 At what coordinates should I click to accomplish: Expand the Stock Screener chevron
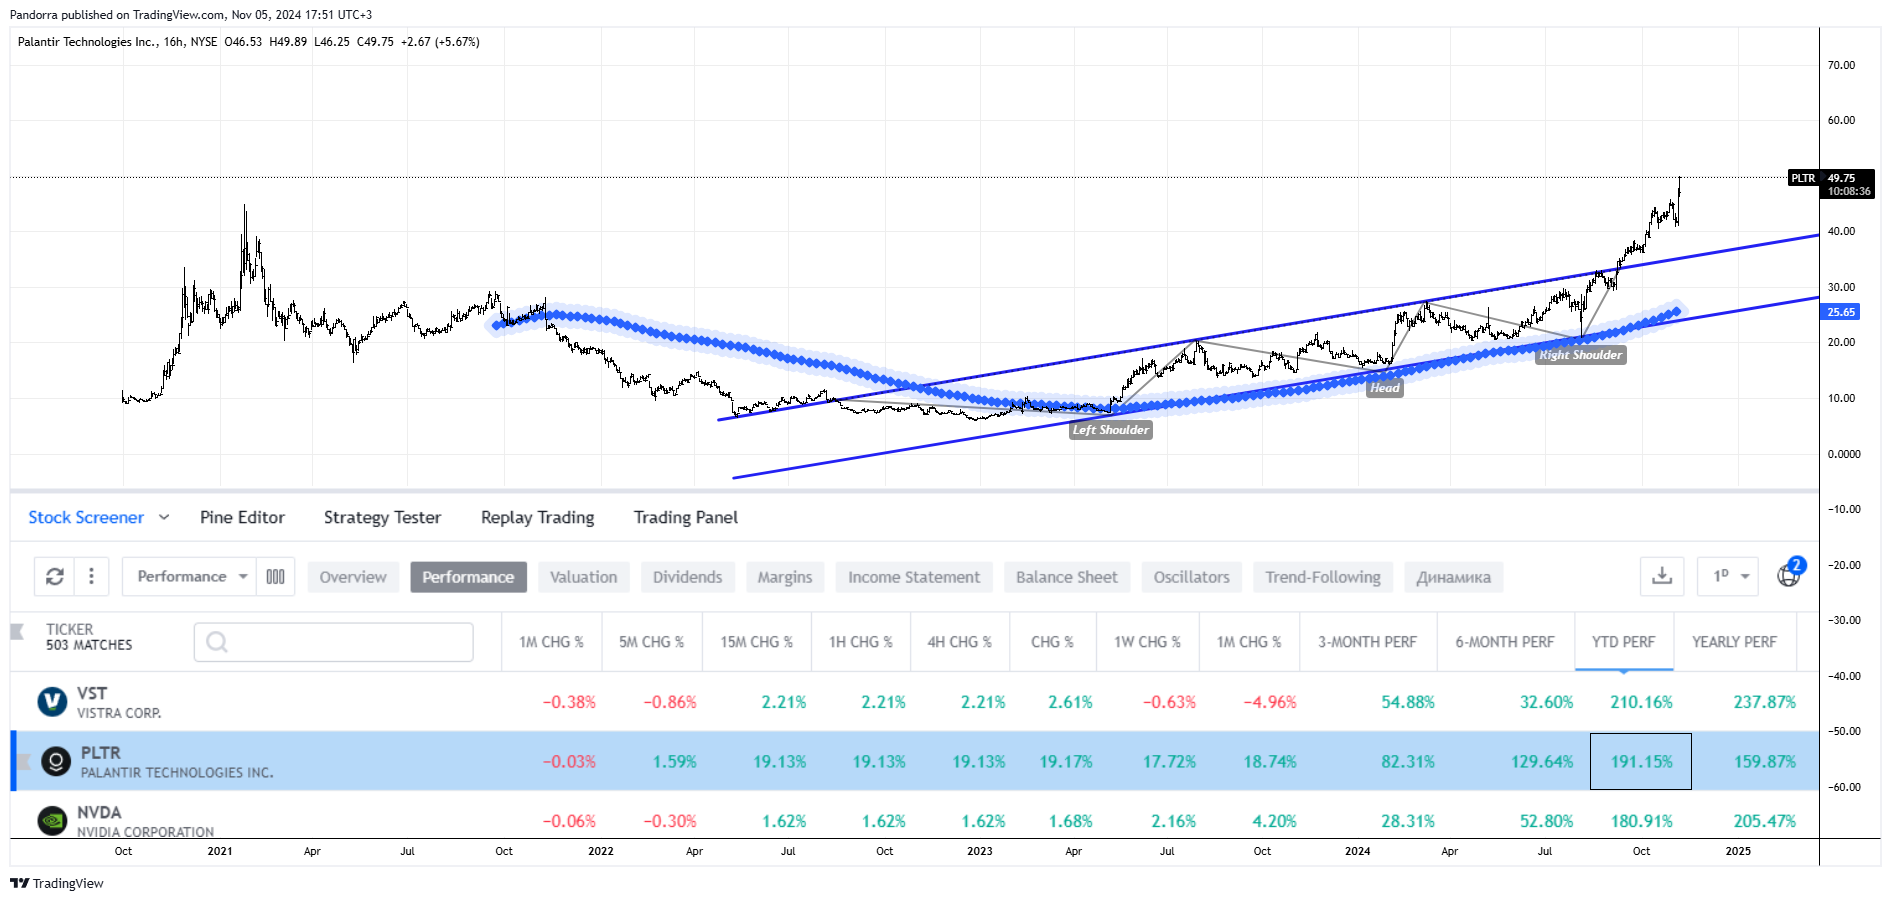(x=164, y=517)
